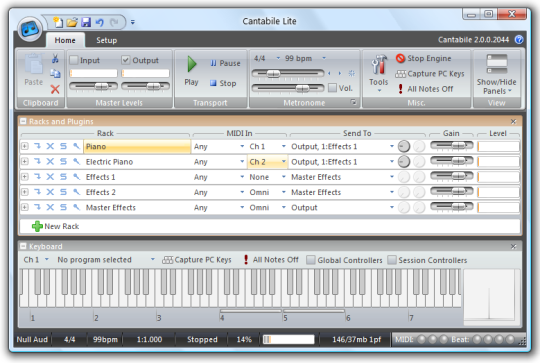
Task: Open the Piano Send To dropdown
Action: (x=392, y=146)
